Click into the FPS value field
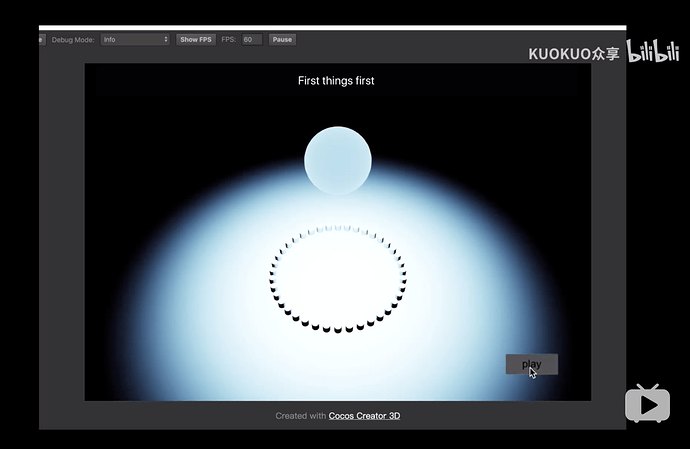Screen dimensions: 690x449 (x=251, y=40)
